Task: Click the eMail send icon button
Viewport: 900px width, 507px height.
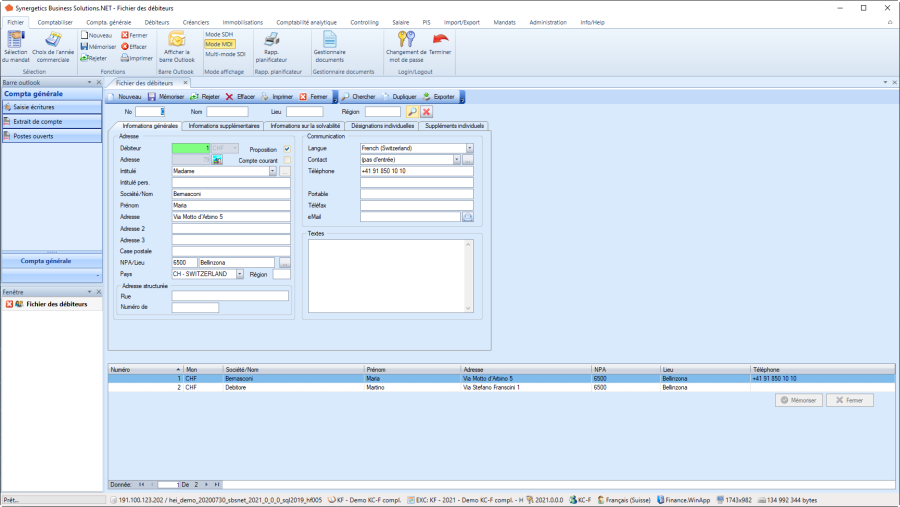Action: [467, 216]
